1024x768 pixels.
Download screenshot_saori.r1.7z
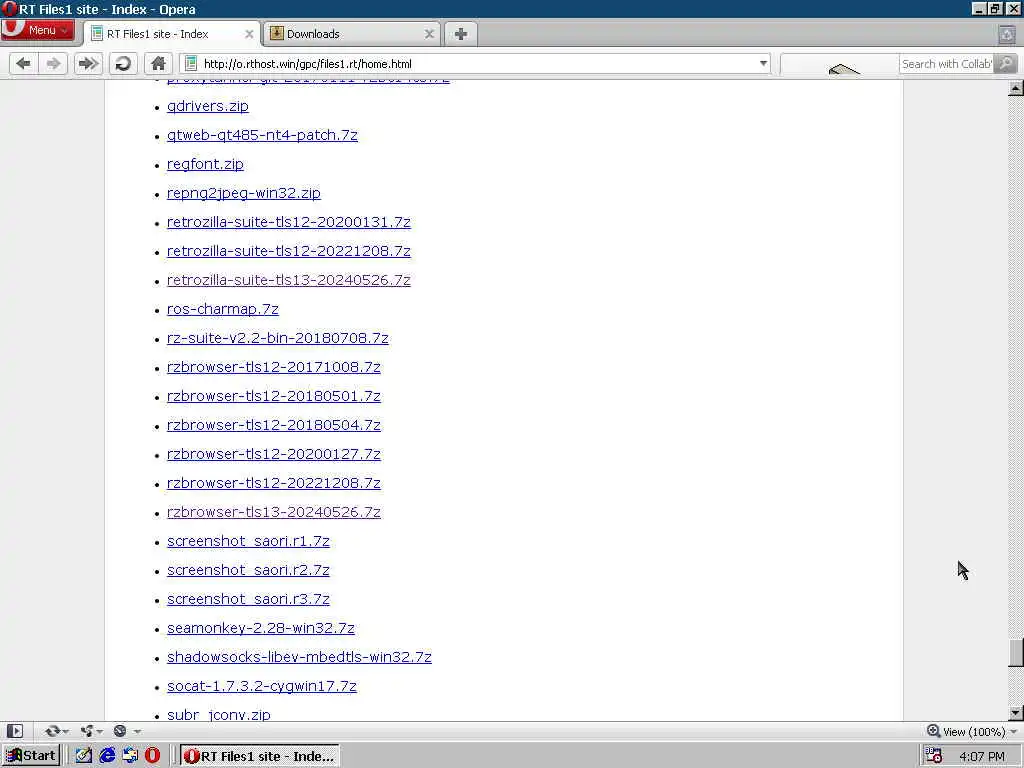[248, 541]
